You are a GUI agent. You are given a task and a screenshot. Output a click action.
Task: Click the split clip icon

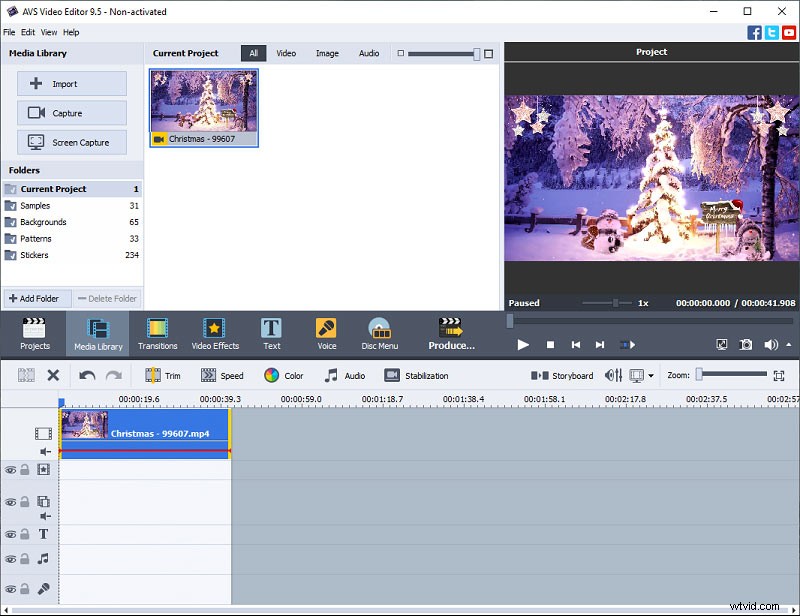(x=26, y=376)
